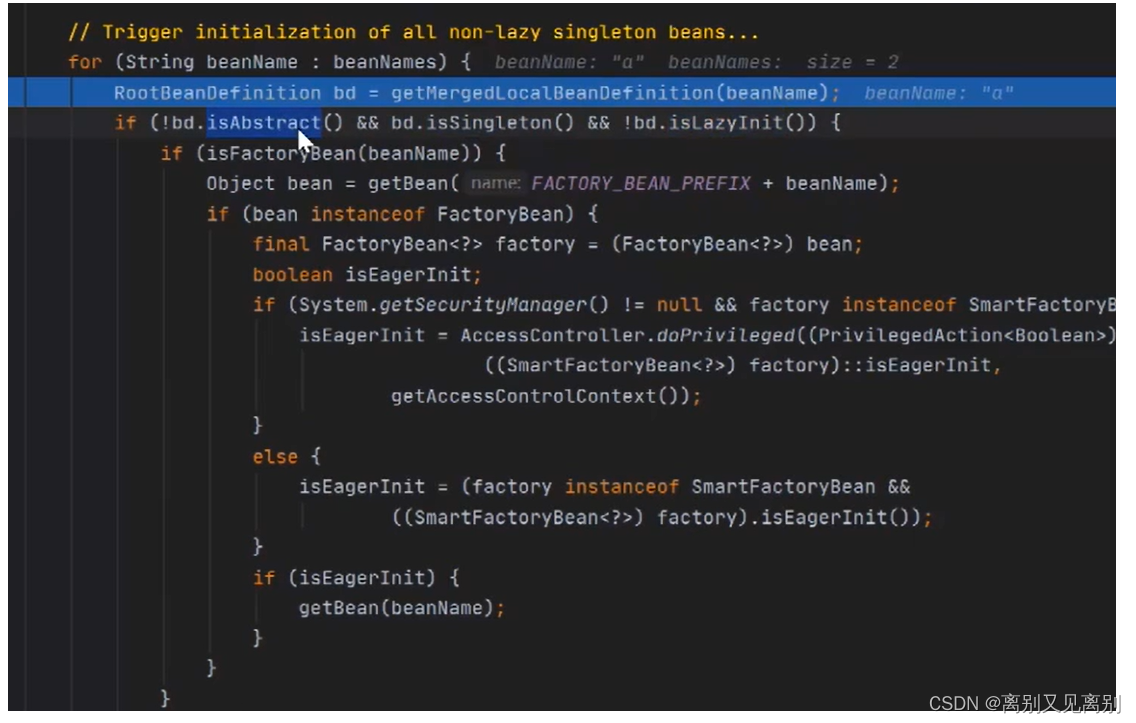
Task: Click the selected "isAbstract" method name
Action: pos(264,123)
